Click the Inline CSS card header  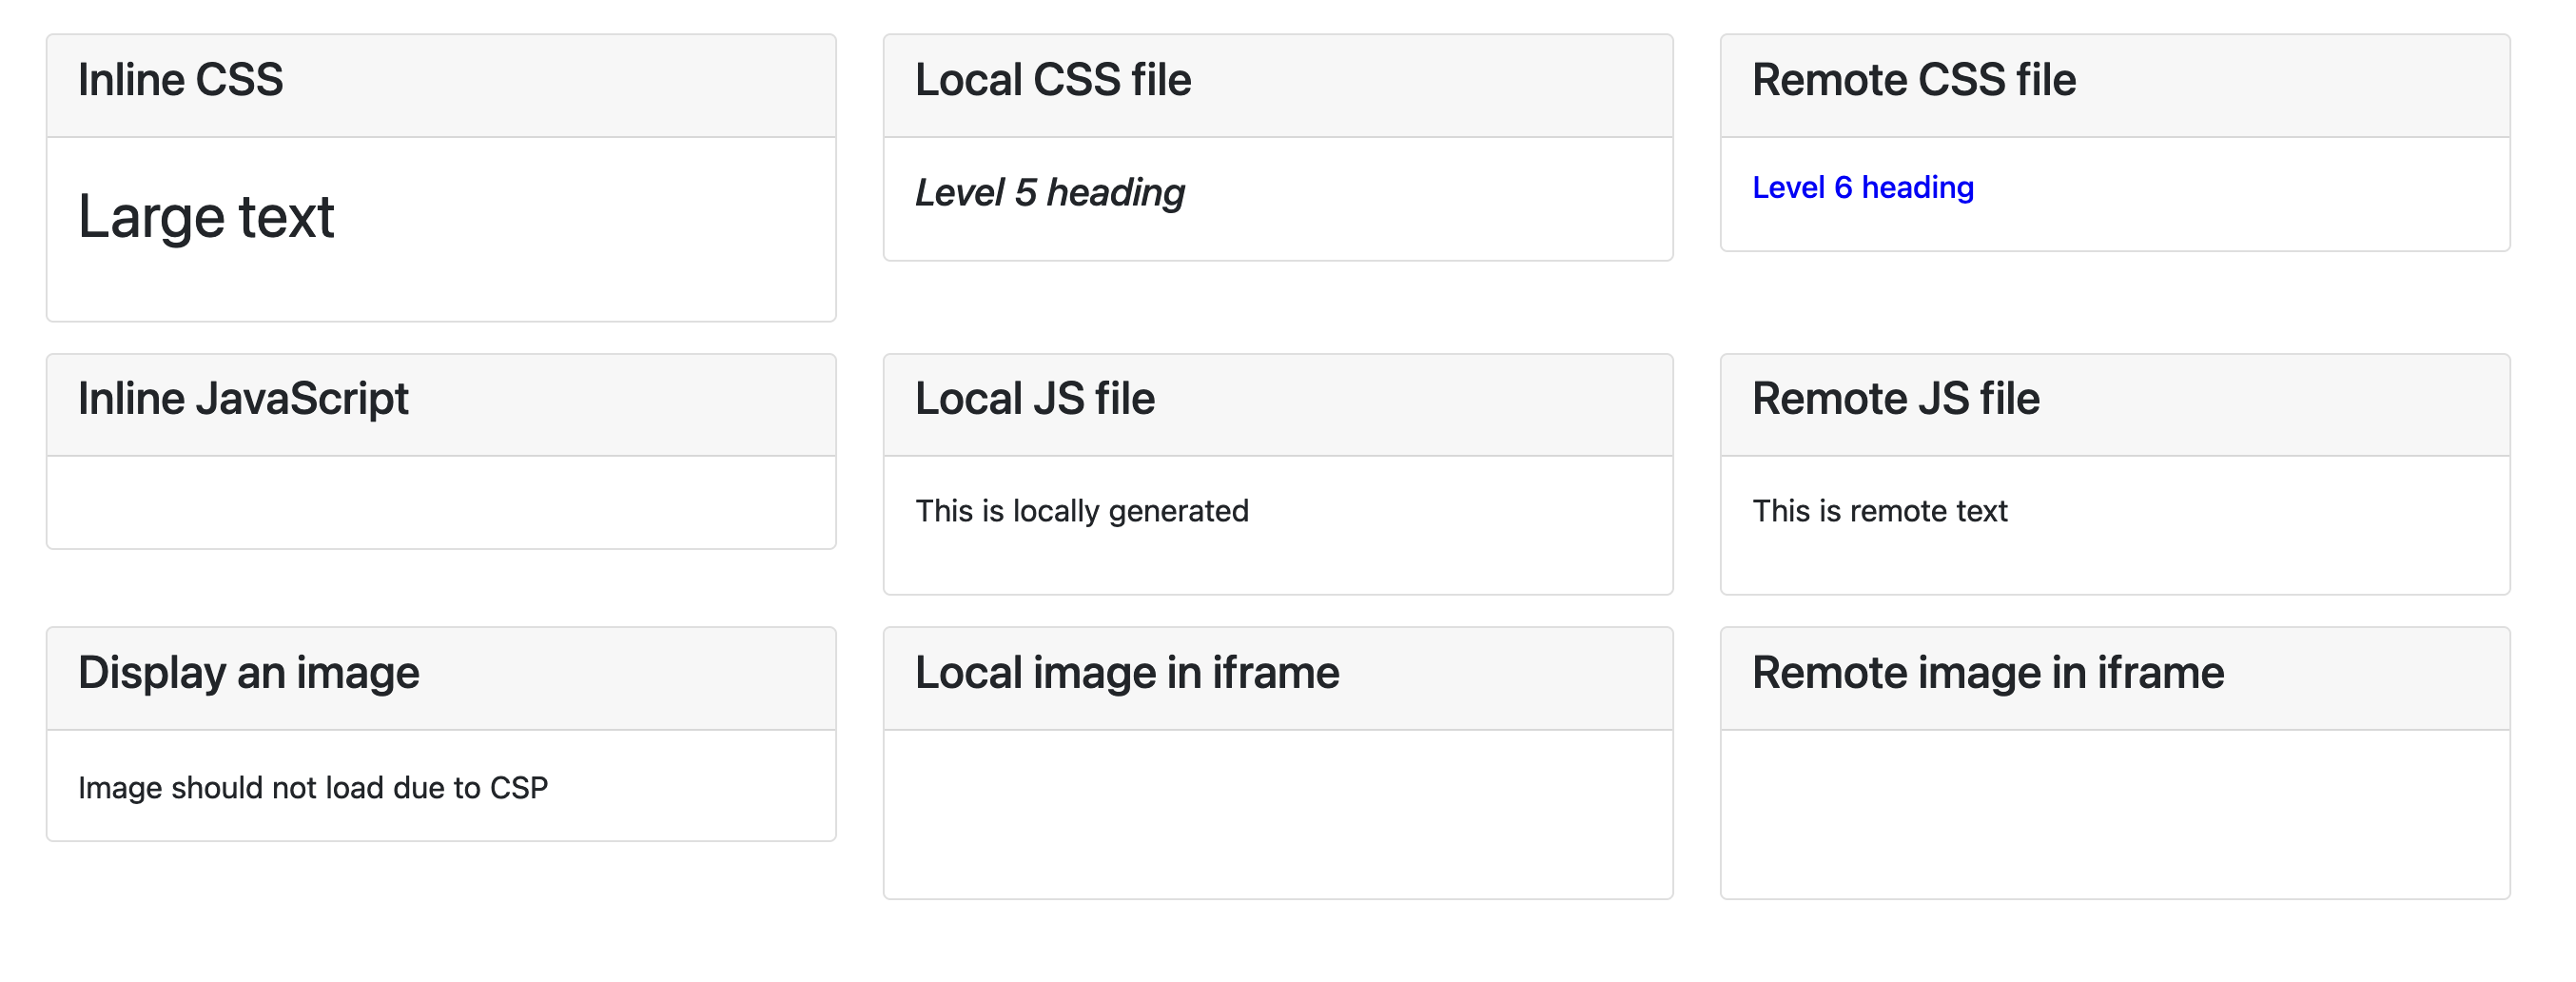(x=180, y=80)
